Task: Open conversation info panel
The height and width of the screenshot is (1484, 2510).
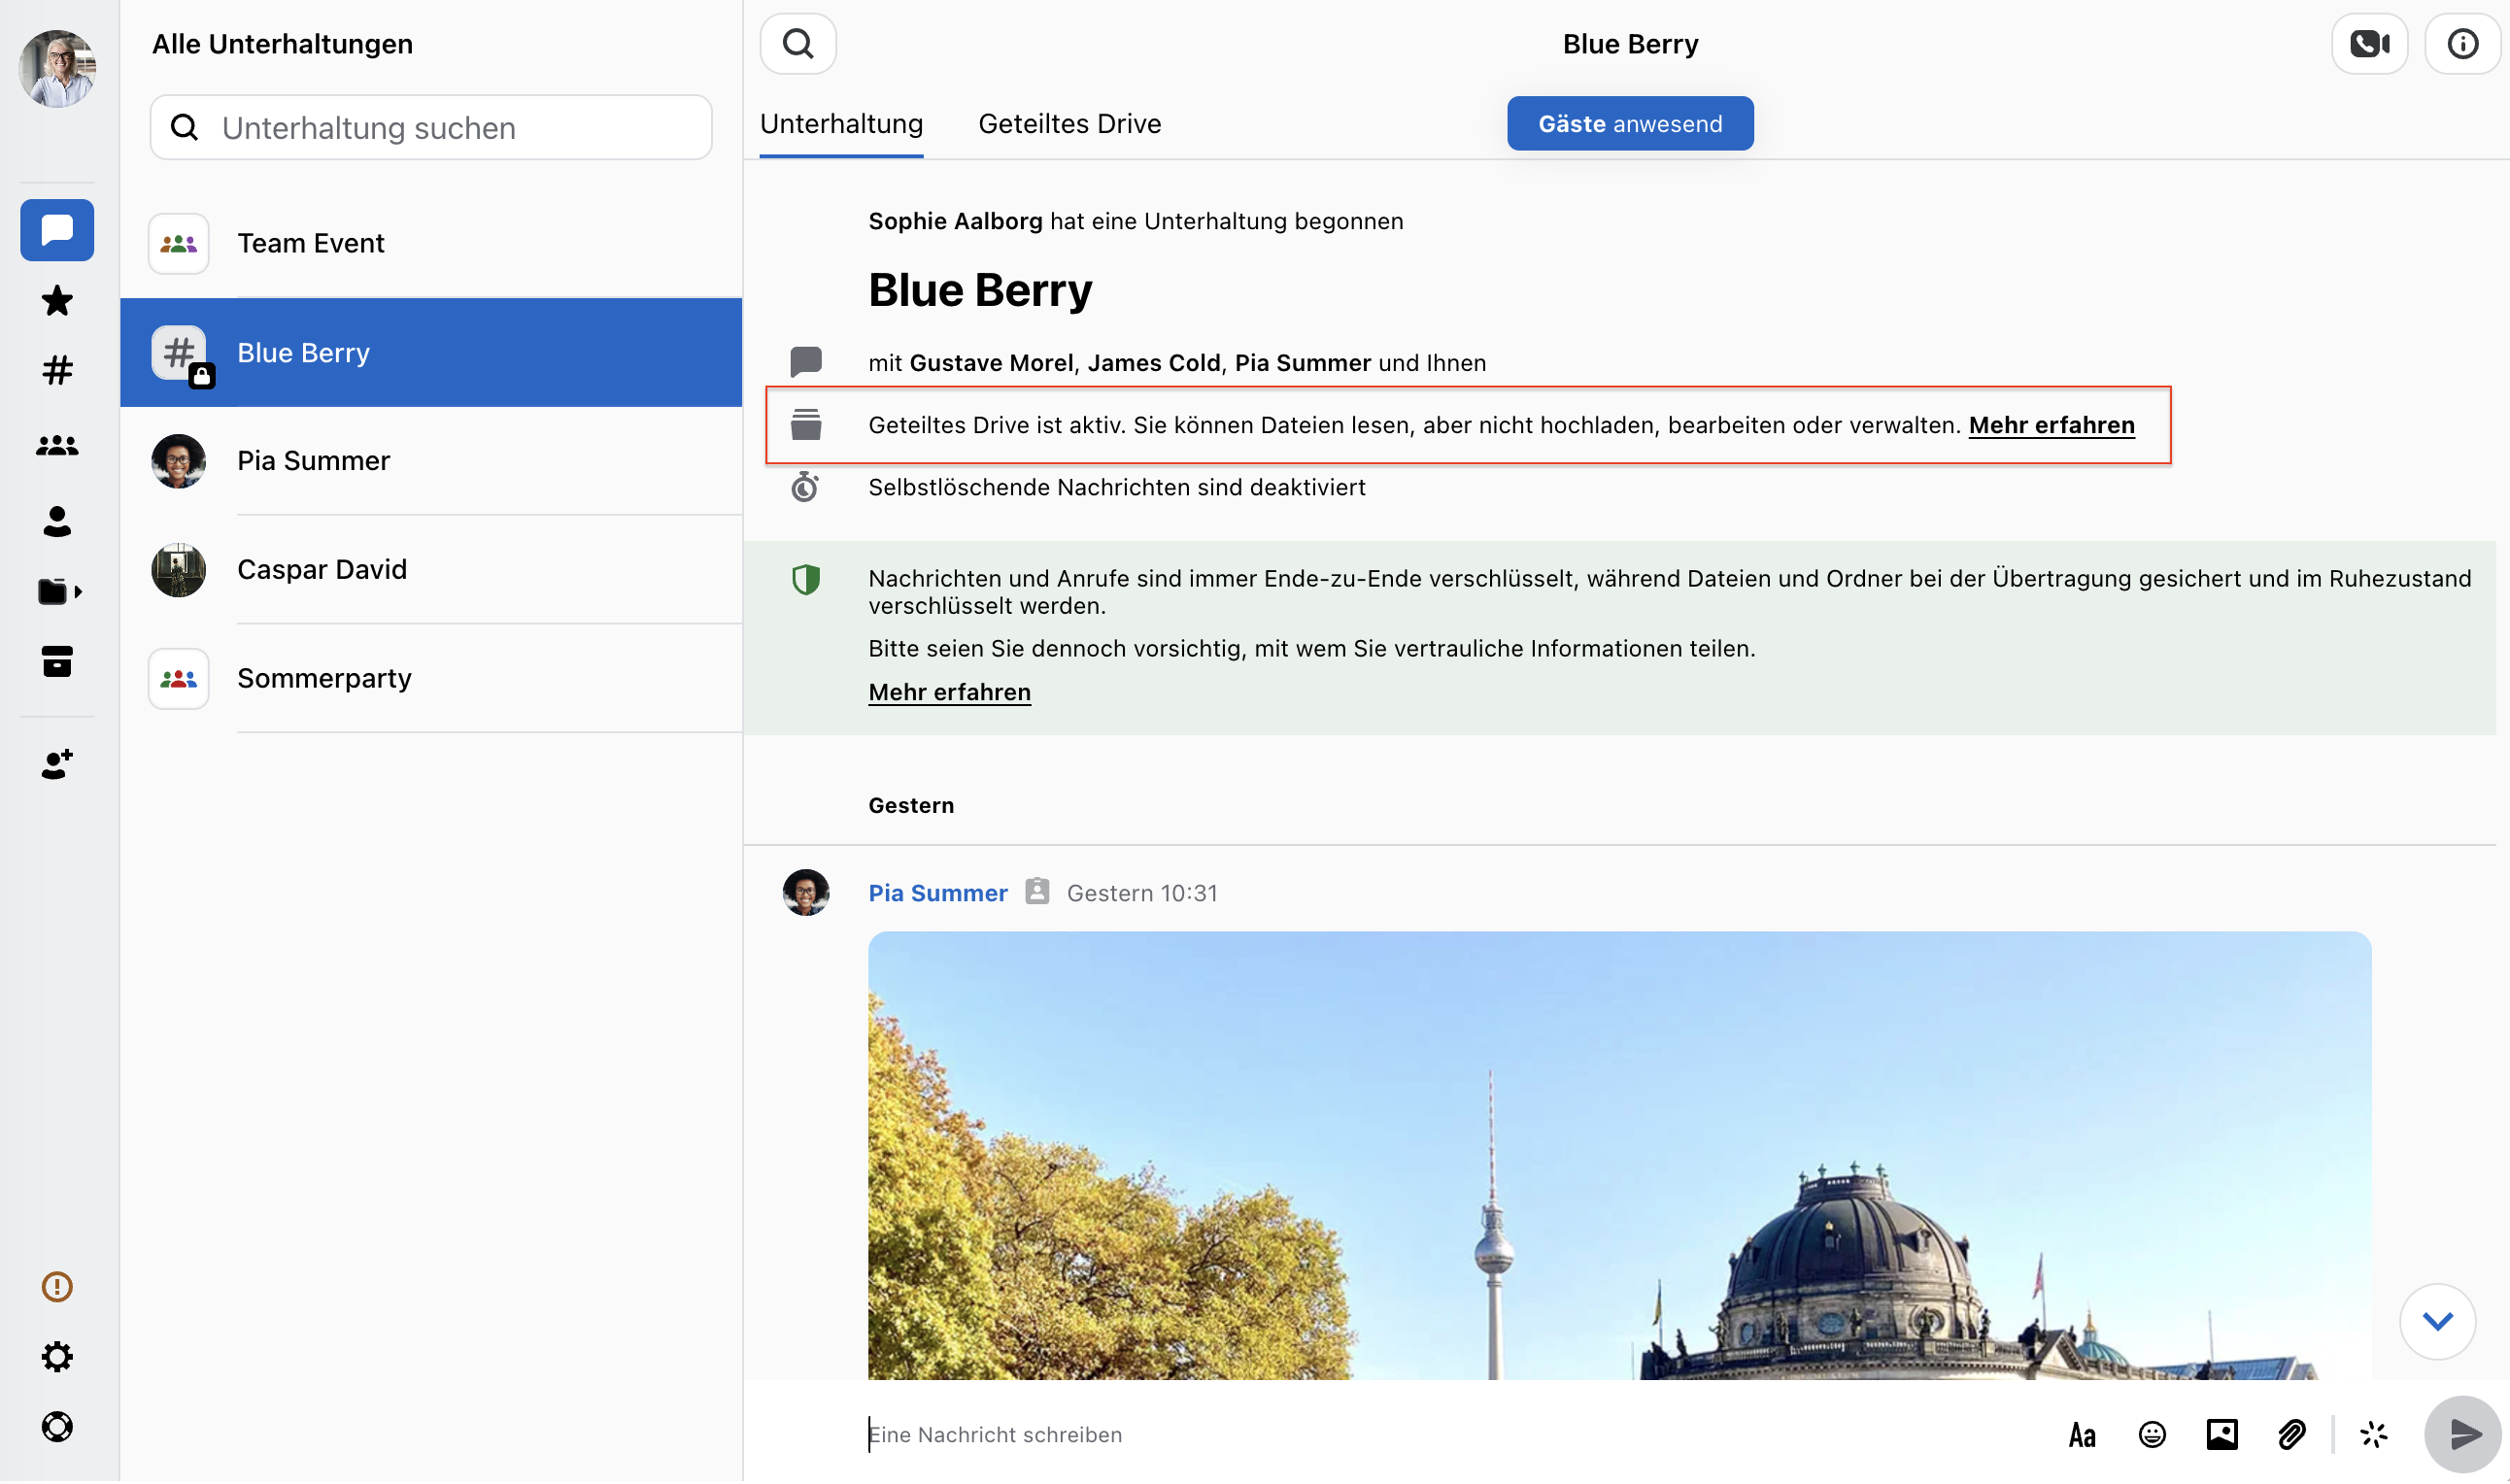Action: click(2462, 44)
